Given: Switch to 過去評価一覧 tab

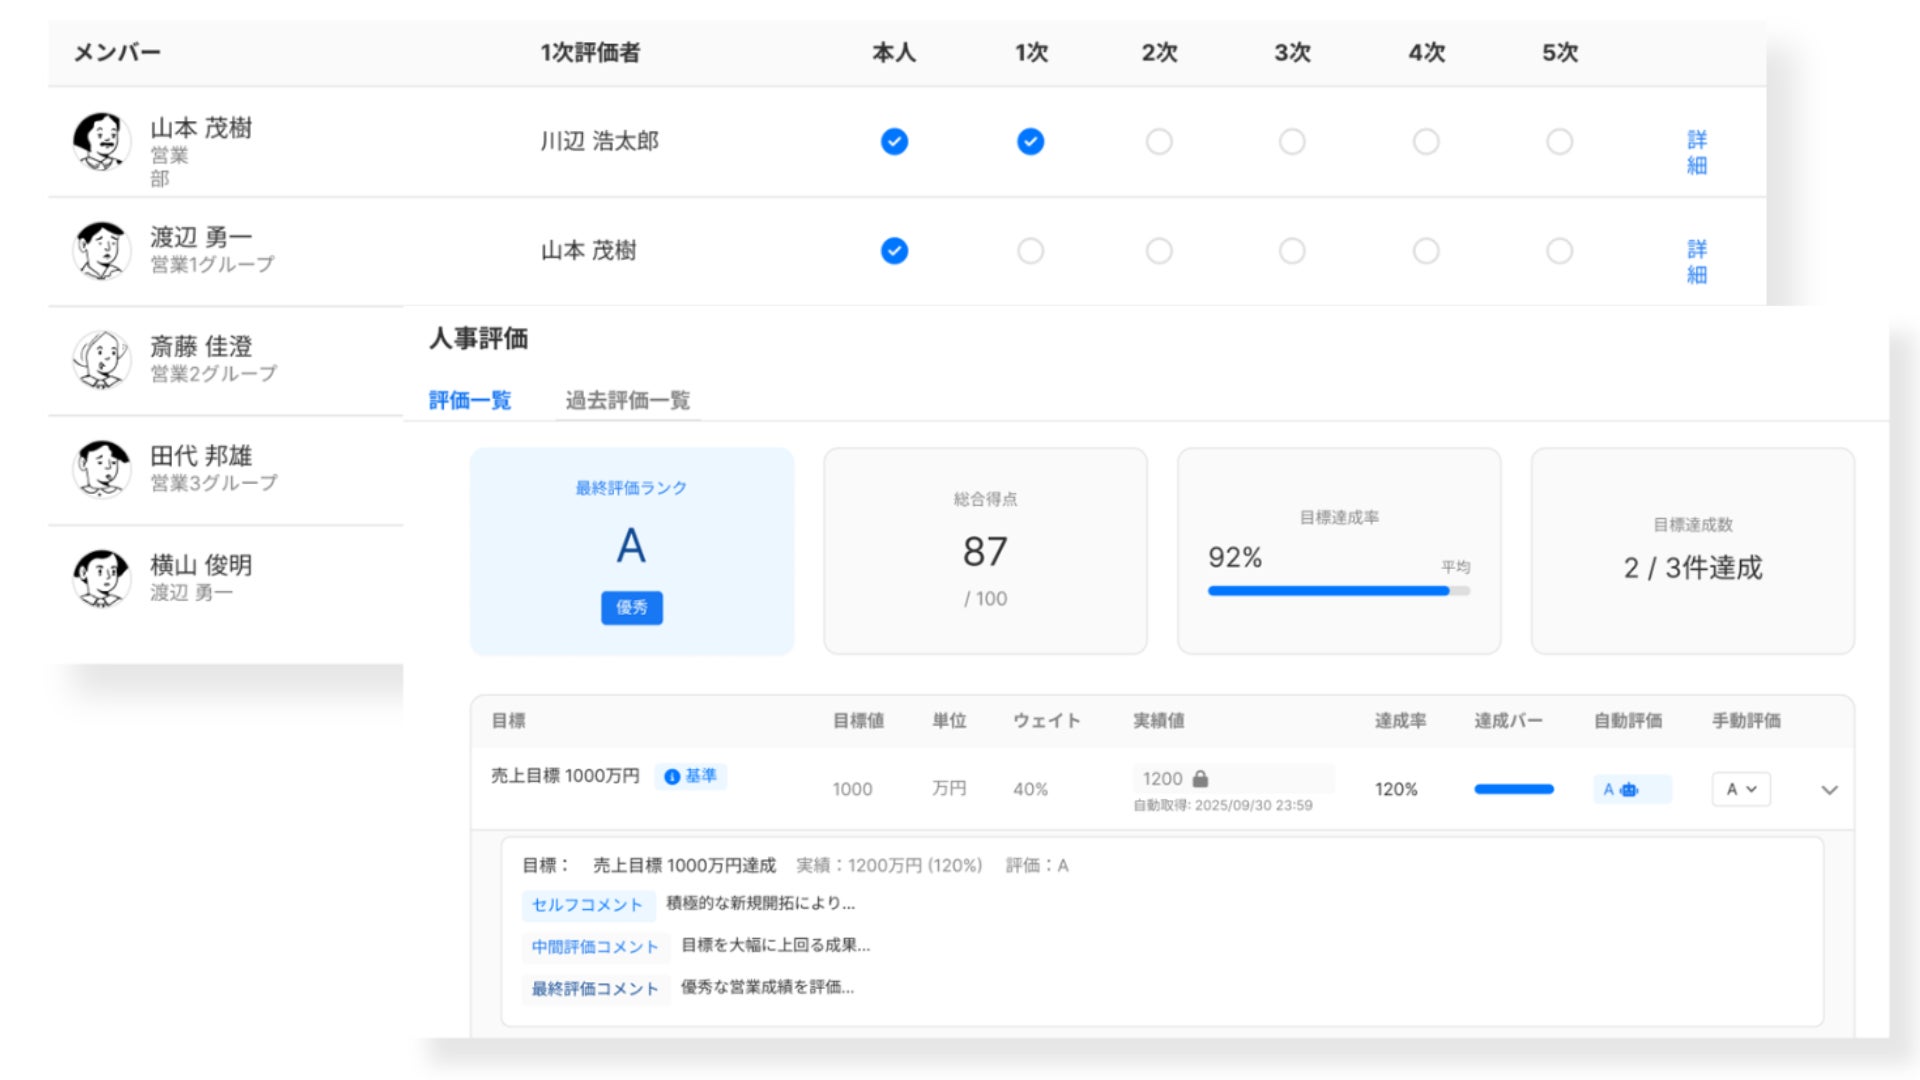Looking at the screenshot, I should (x=627, y=401).
